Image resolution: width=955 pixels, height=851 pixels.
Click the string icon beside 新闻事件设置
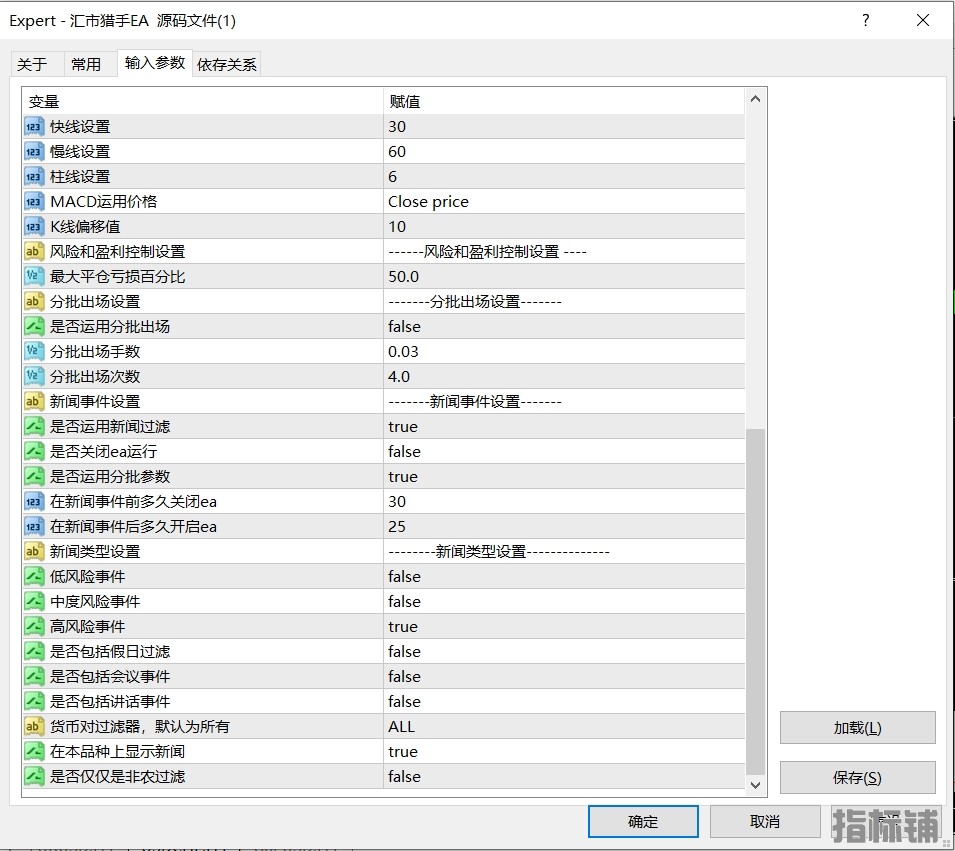(x=34, y=401)
